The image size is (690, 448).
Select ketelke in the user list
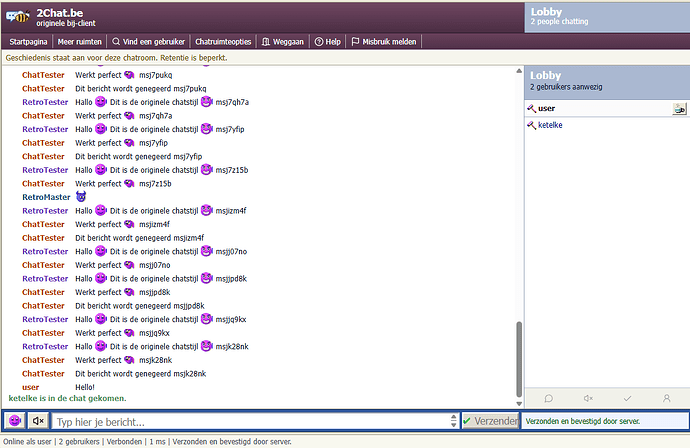click(x=607, y=125)
